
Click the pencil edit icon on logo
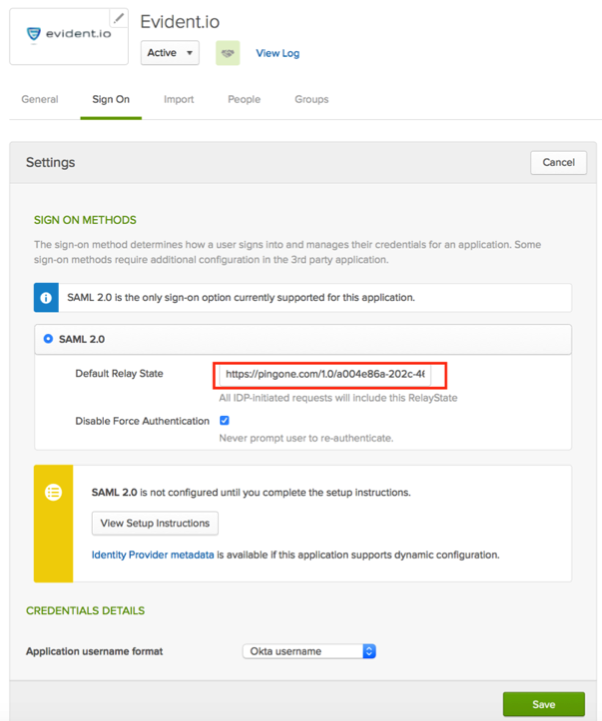(119, 18)
